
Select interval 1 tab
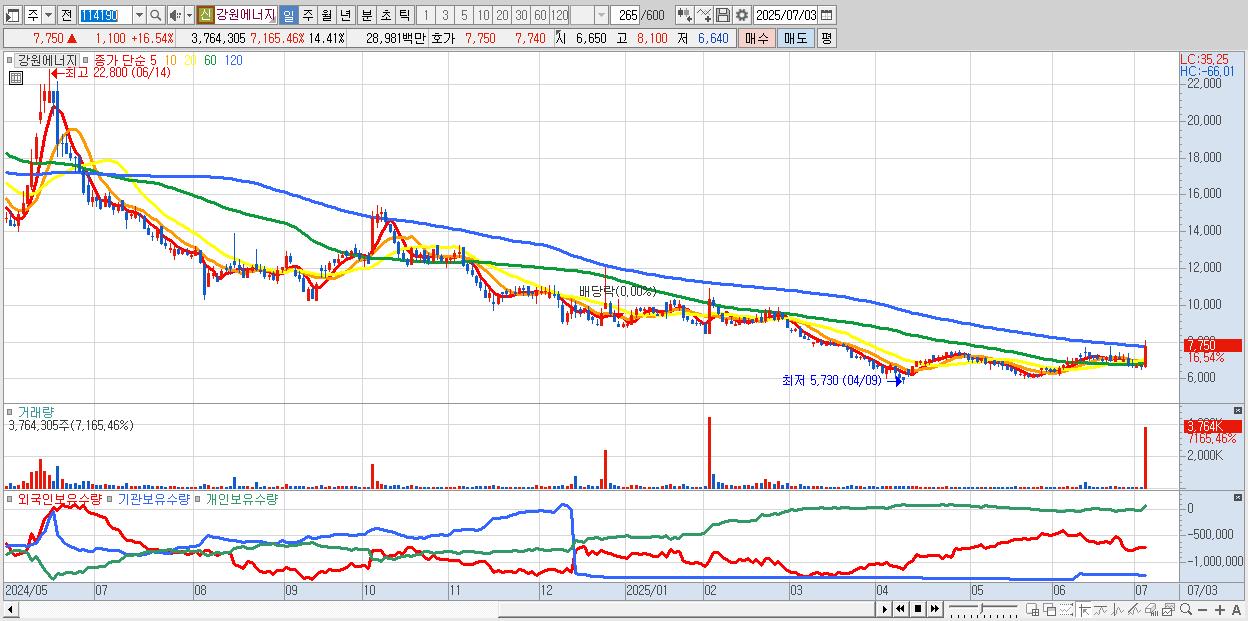click(425, 16)
